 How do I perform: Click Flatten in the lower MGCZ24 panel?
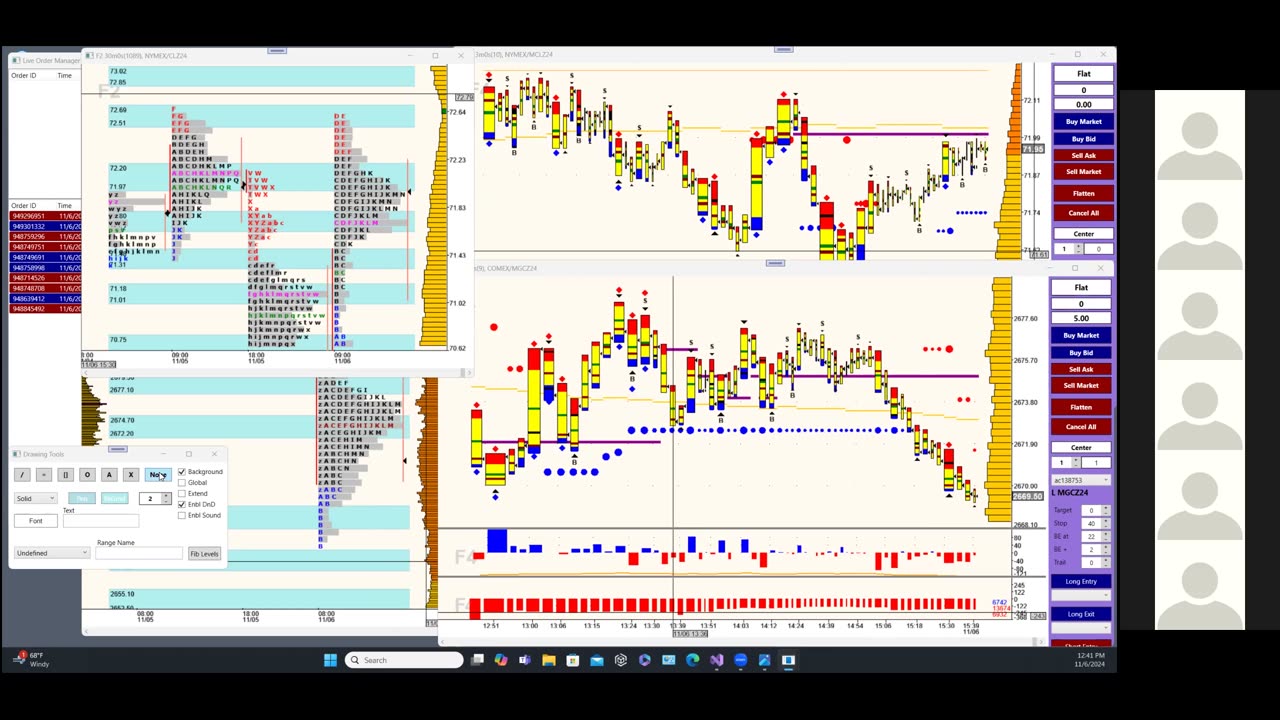tap(1081, 407)
